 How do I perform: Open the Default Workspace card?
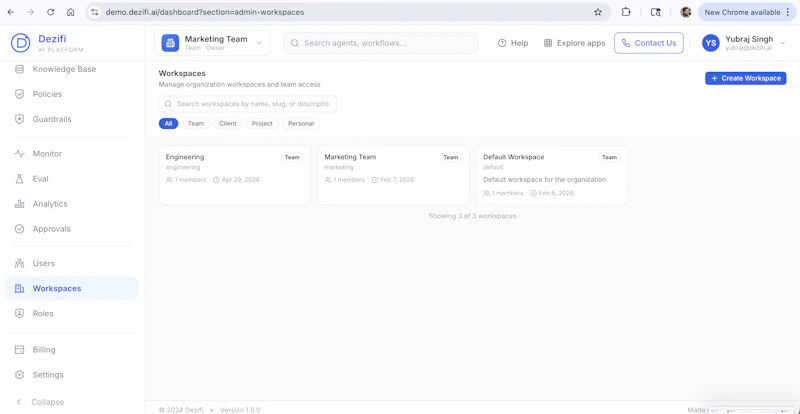552,175
